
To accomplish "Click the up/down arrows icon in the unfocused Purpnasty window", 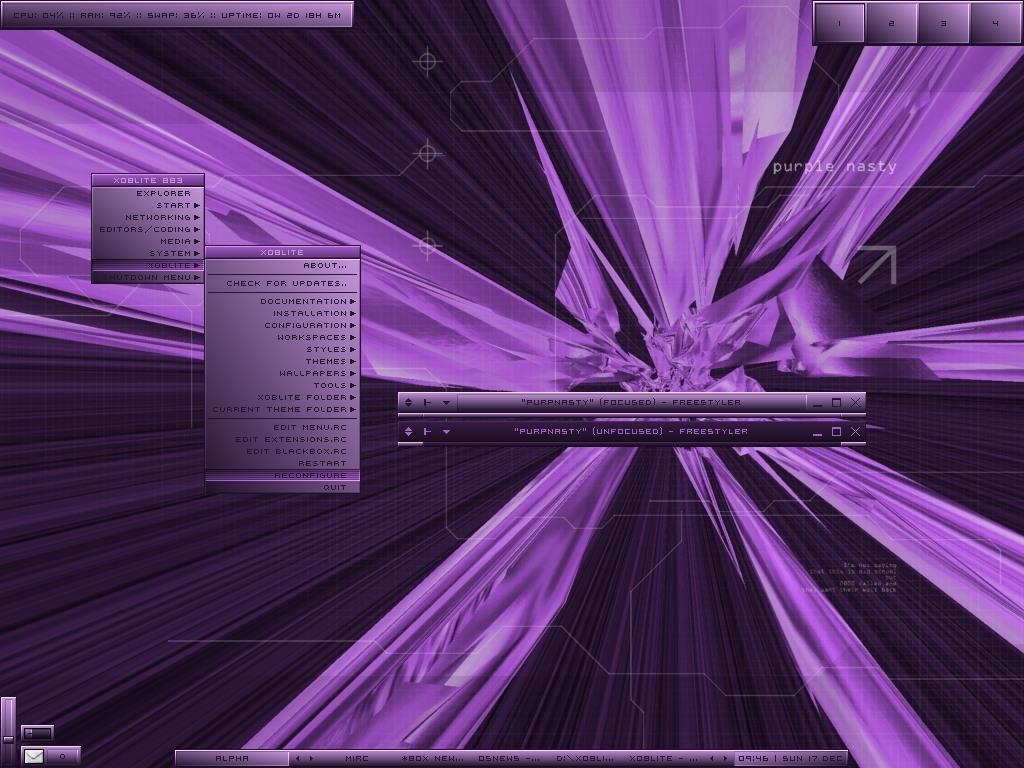I will 409,431.
